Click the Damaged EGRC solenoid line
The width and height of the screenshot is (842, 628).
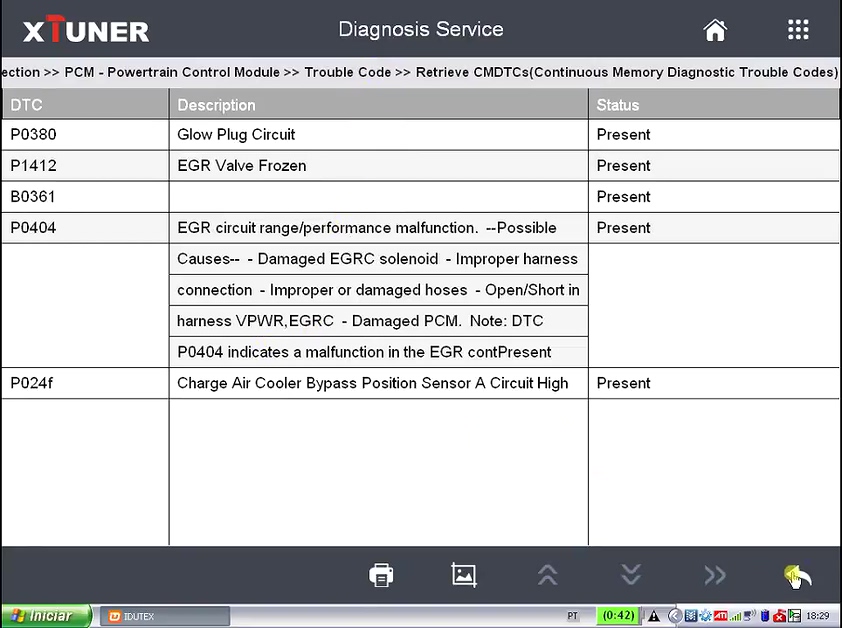click(x=379, y=259)
